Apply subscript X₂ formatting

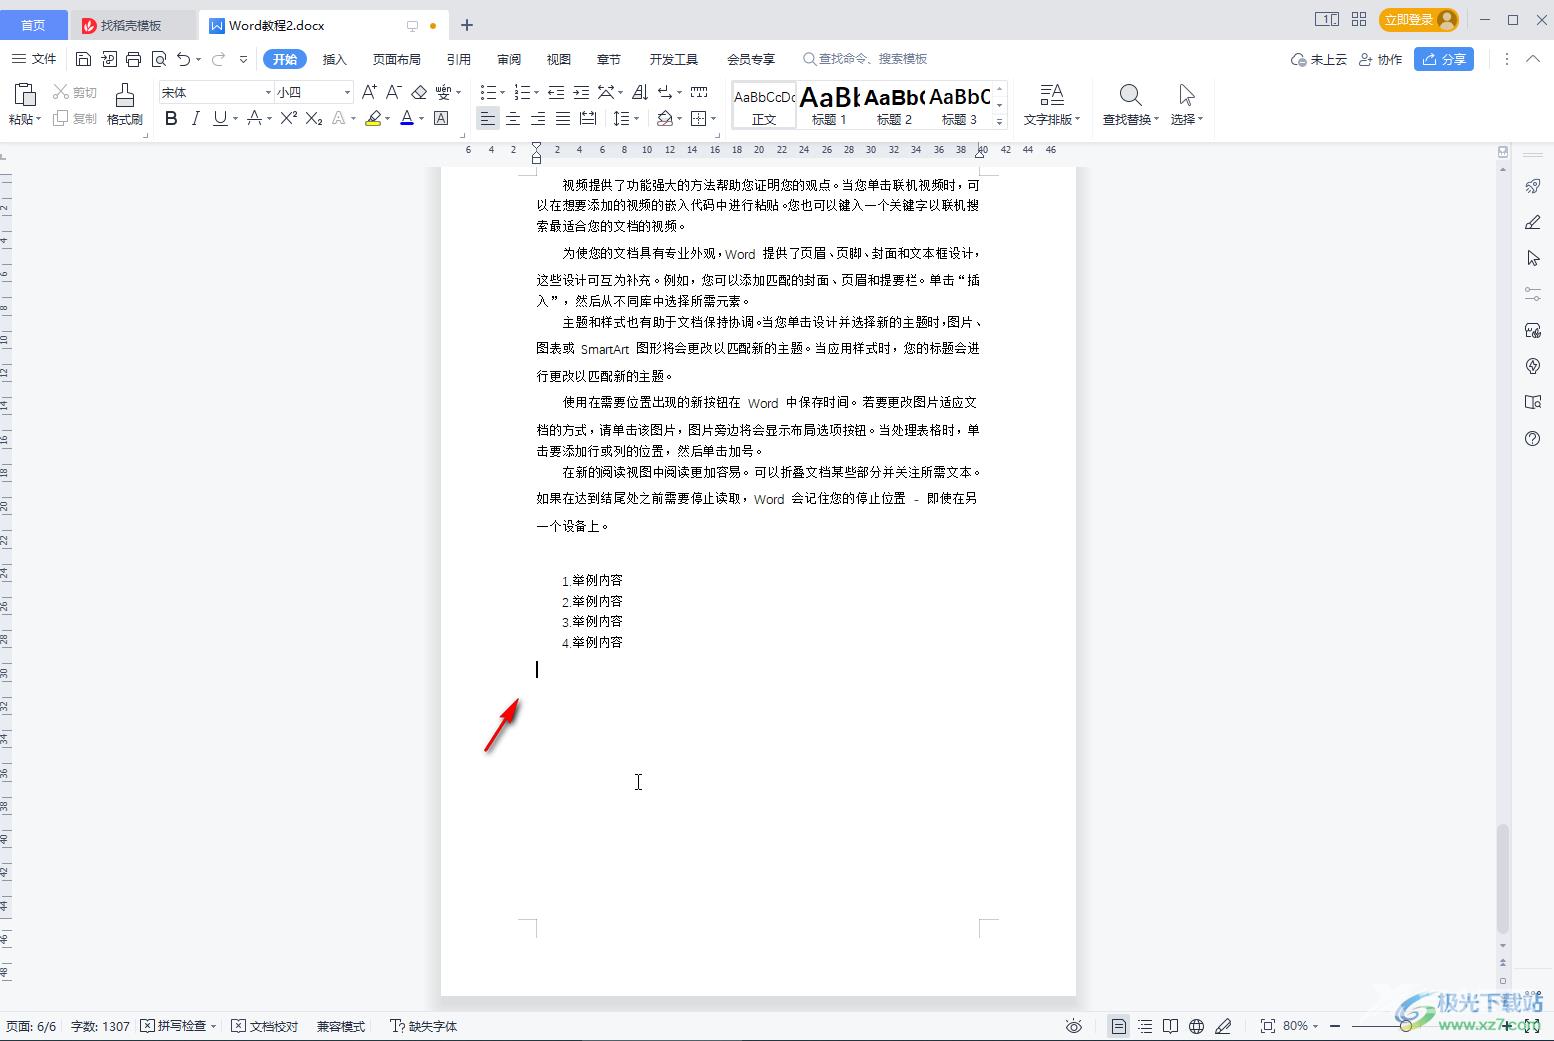pyautogui.click(x=314, y=118)
